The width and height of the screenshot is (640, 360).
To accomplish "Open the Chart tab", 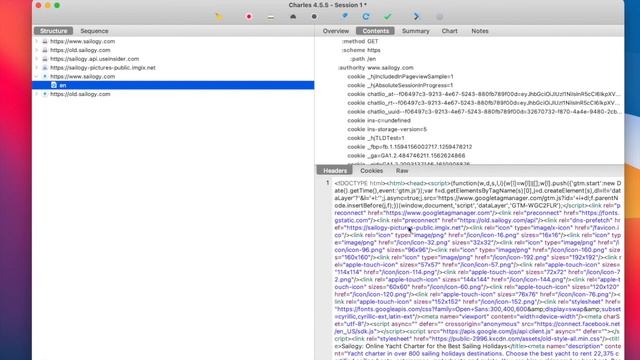I will tap(449, 31).
